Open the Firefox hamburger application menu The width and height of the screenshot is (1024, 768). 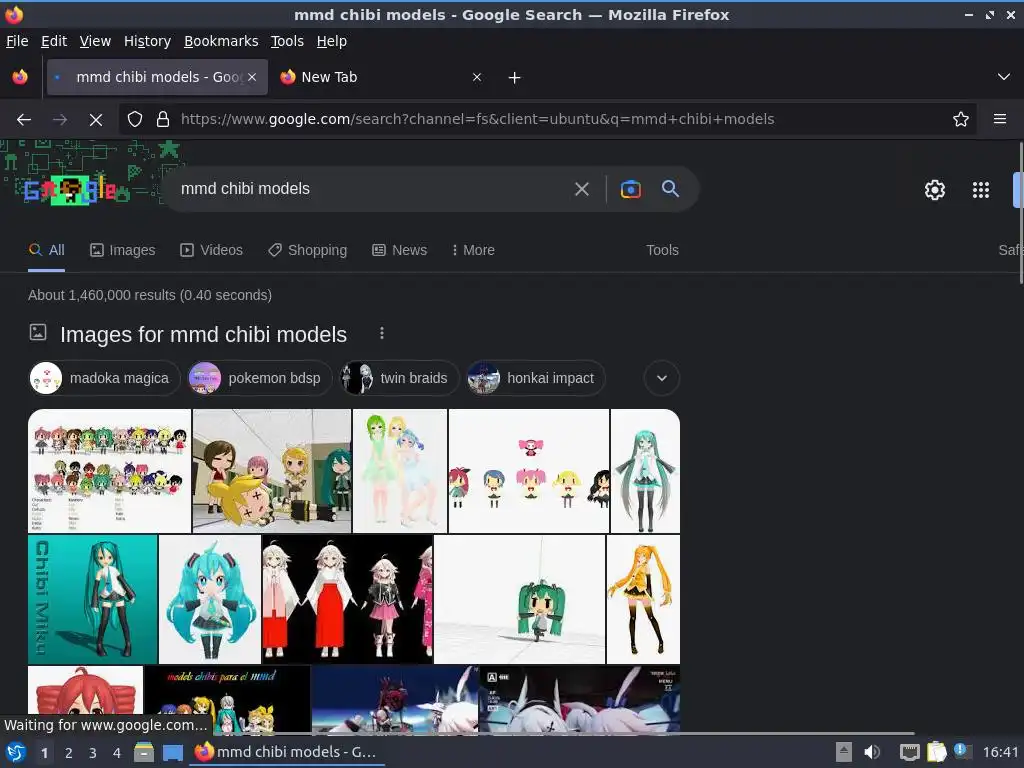click(x=999, y=120)
